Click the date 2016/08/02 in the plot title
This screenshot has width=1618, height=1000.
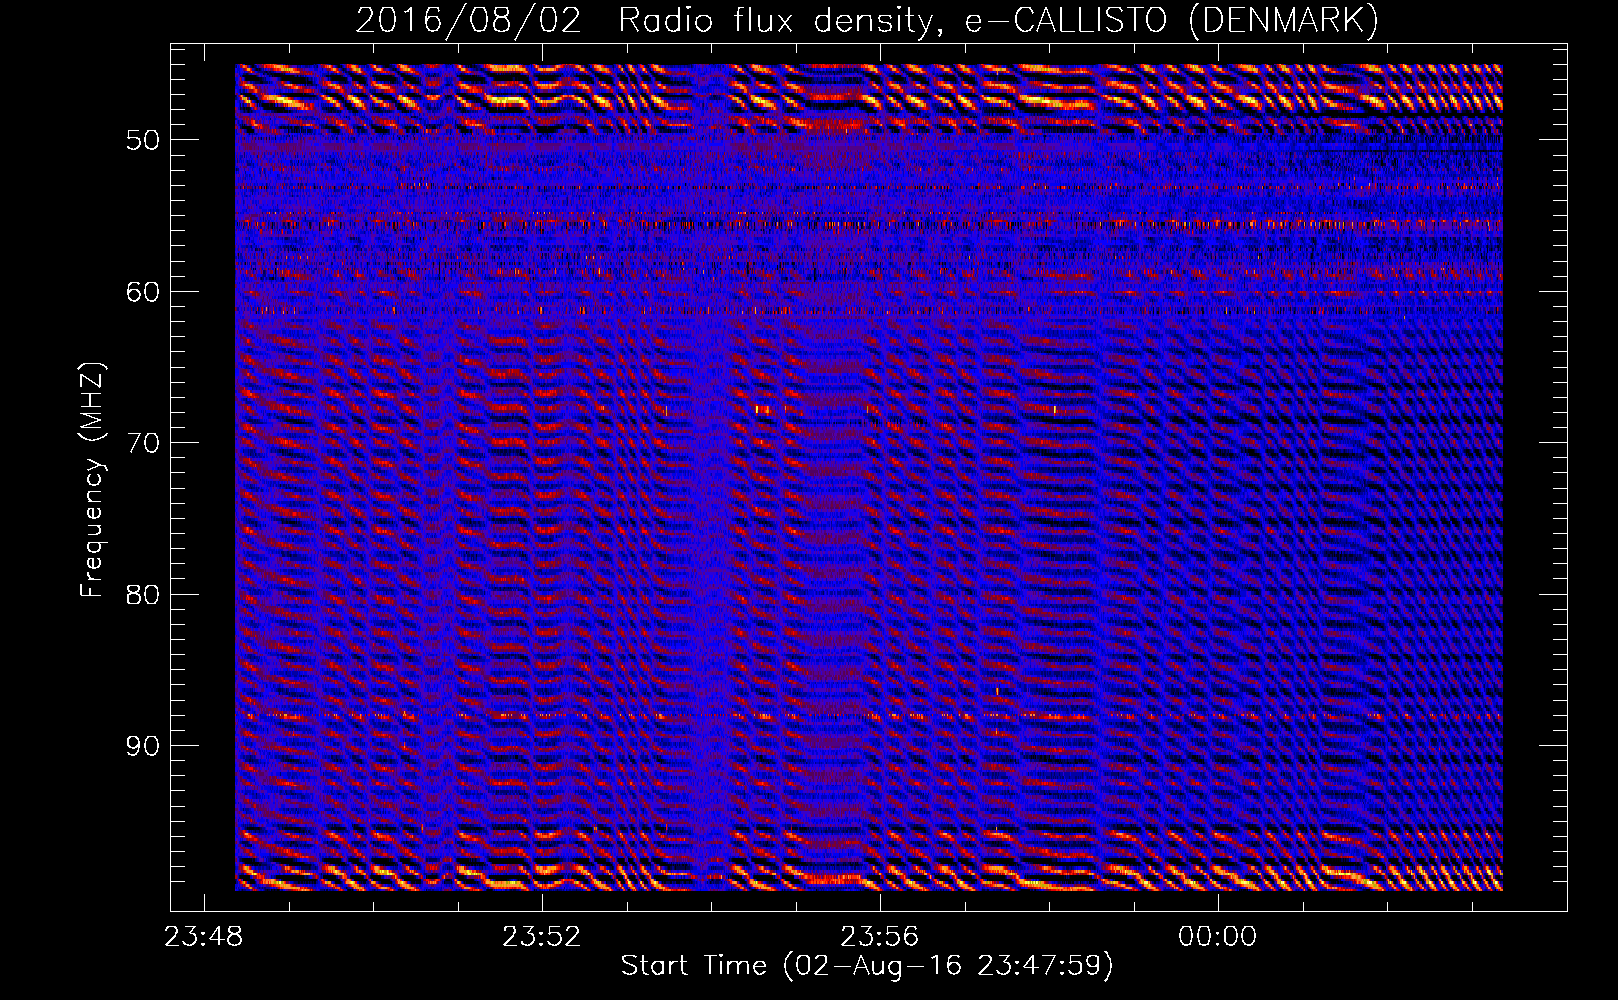pos(468,21)
